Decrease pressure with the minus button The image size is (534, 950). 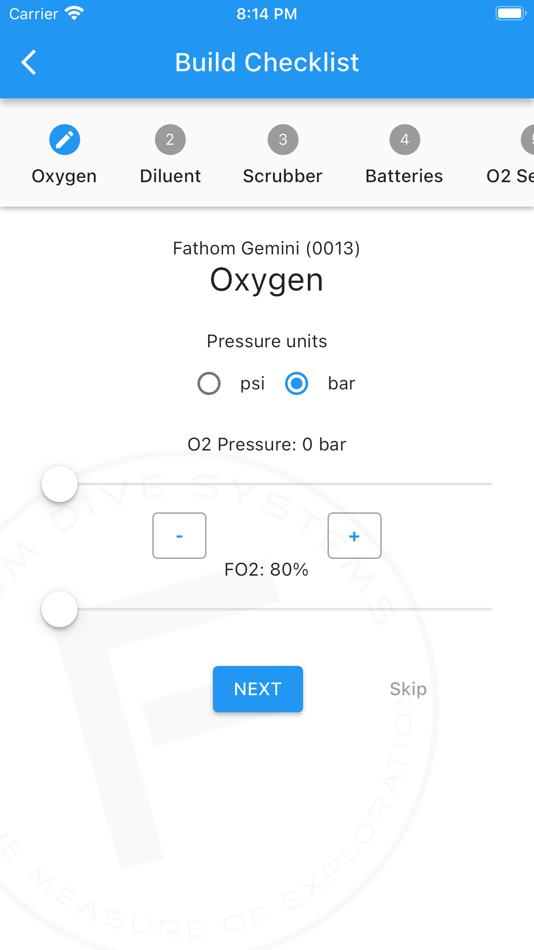(179, 536)
